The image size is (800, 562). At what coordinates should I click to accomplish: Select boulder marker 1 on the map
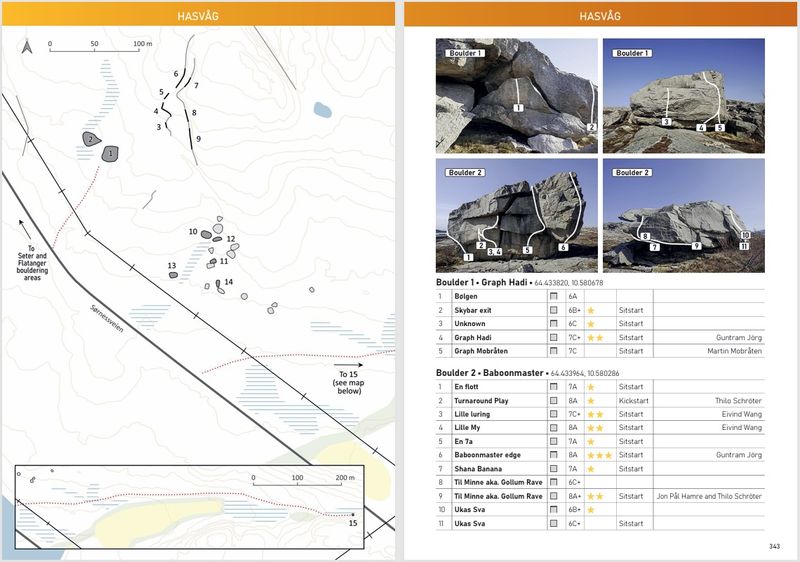point(110,154)
